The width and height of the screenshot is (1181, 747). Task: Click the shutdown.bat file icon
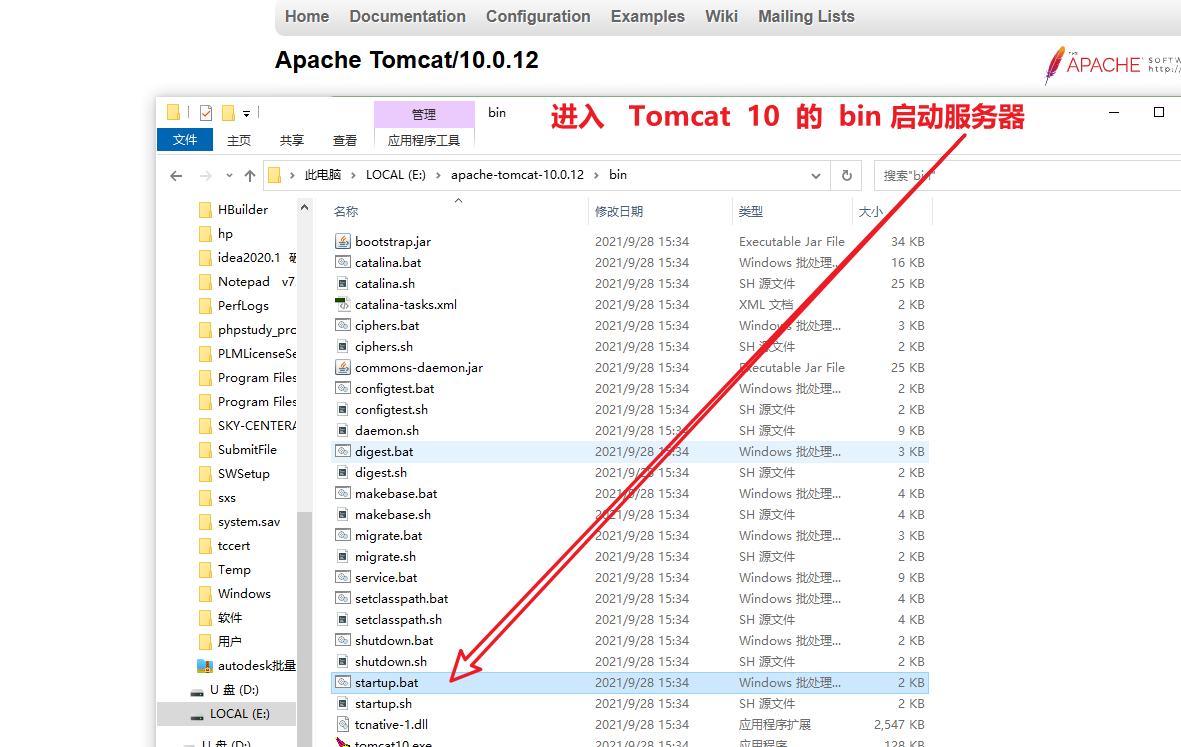click(x=343, y=640)
